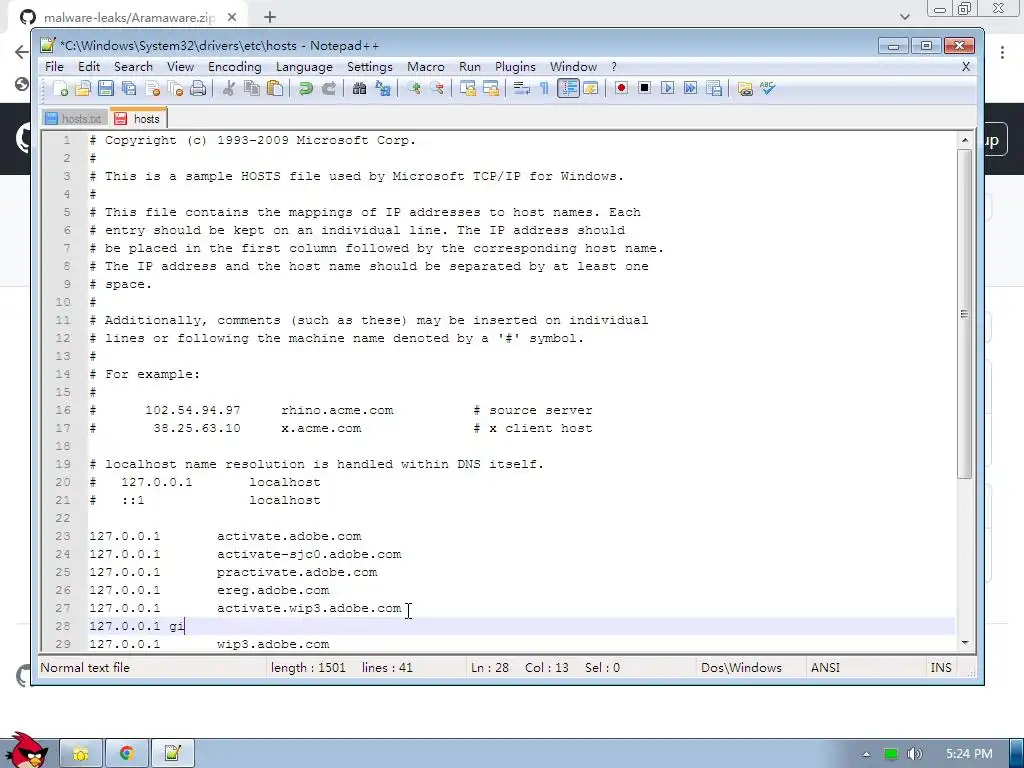Open the Window menu
The image size is (1024, 768).
[x=573, y=67]
